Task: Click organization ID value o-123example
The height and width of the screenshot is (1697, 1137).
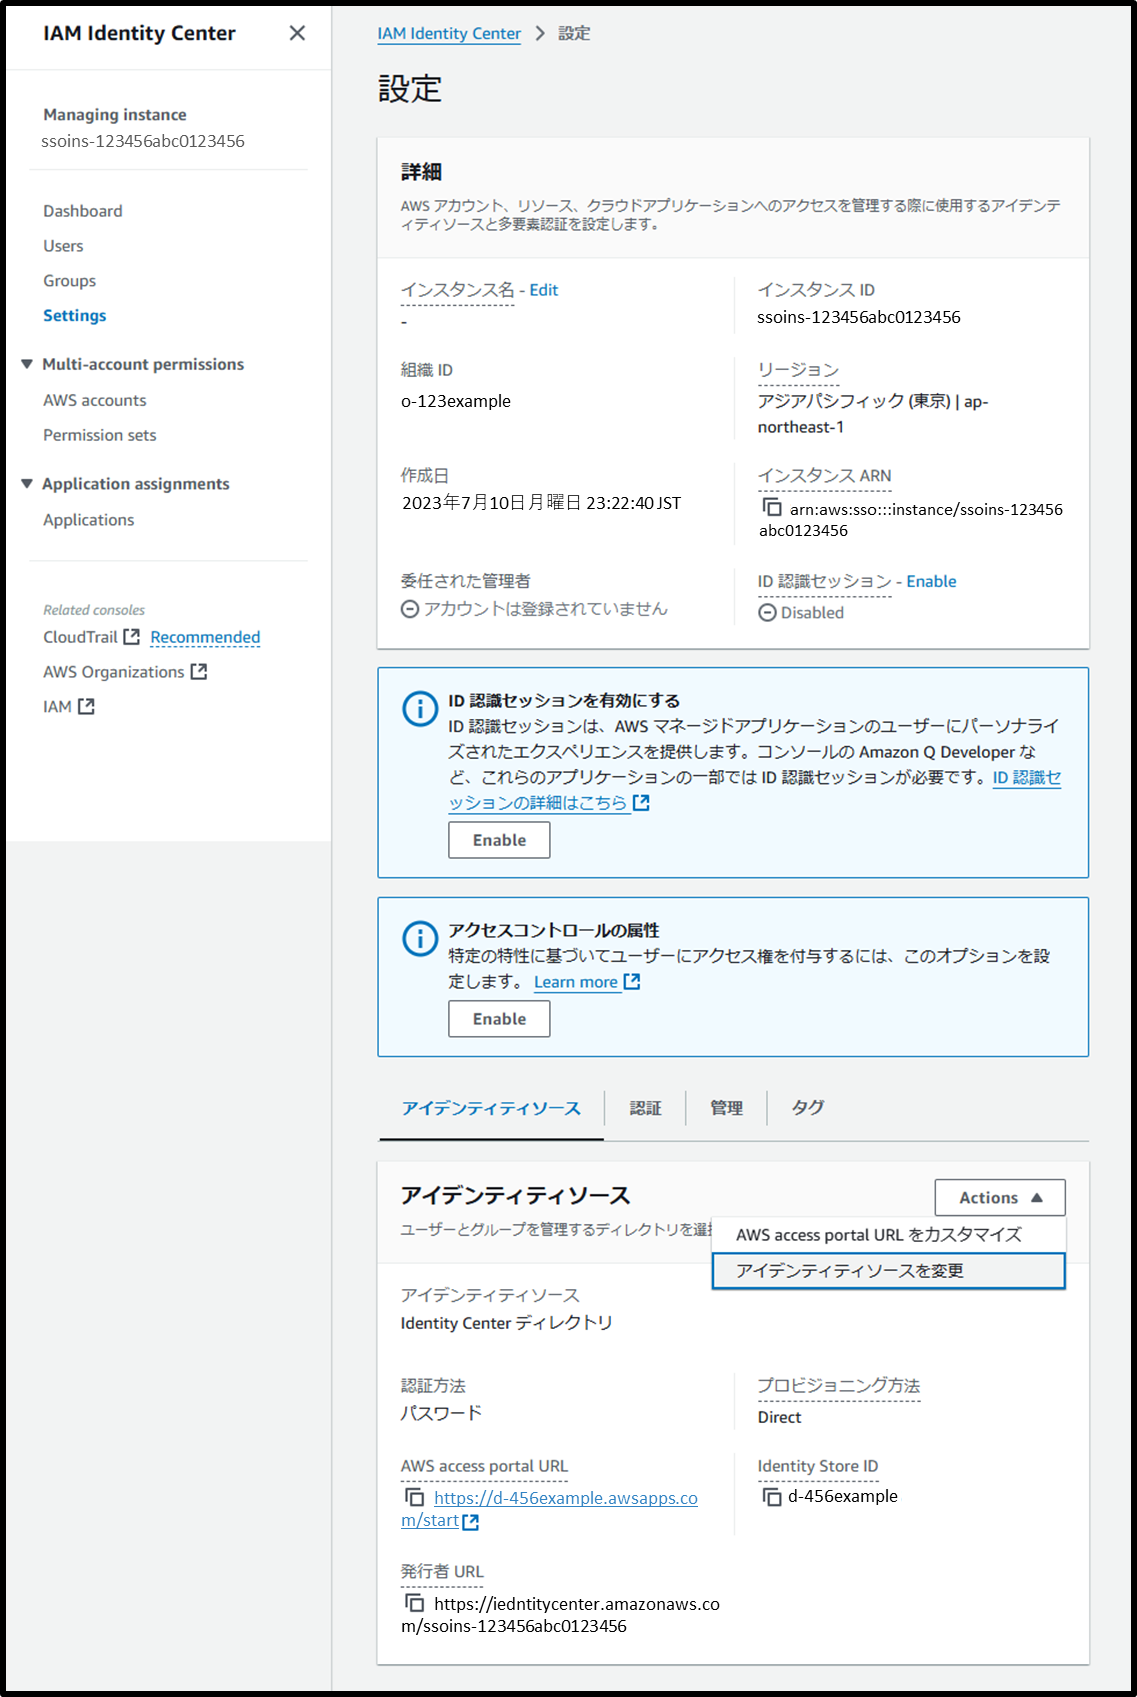Action: point(456,401)
